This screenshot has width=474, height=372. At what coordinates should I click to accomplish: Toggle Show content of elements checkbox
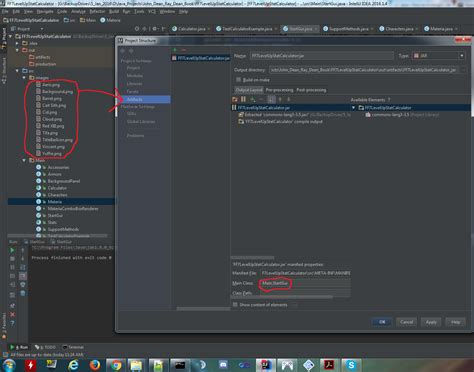(x=235, y=305)
